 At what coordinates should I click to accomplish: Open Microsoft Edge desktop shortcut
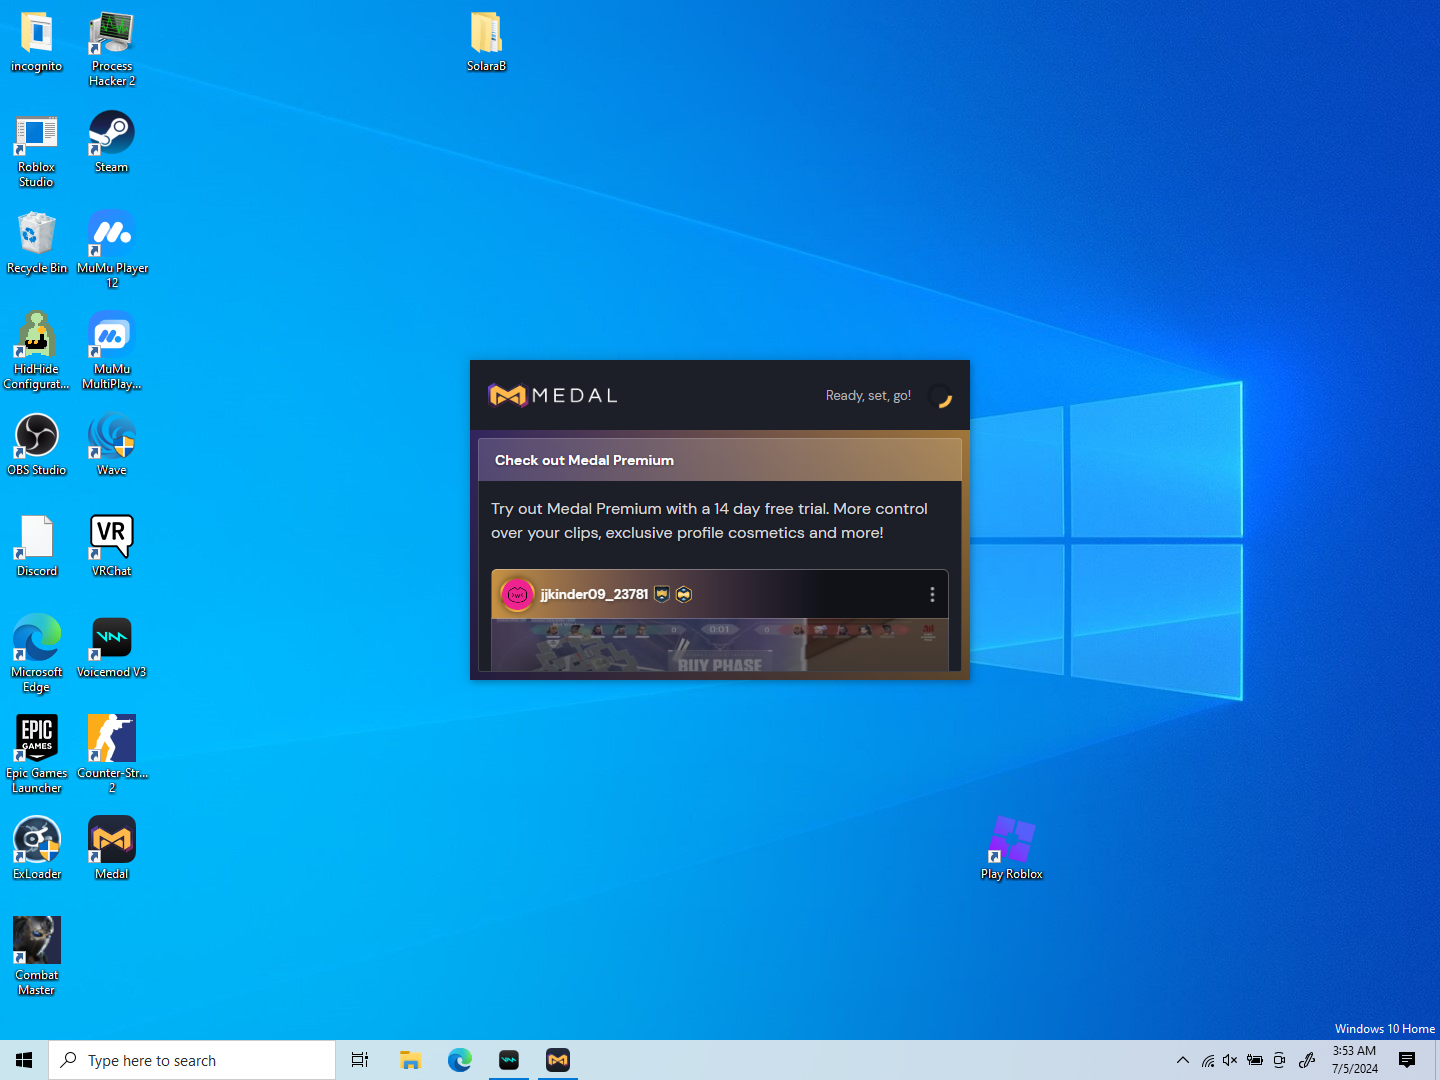pos(37,654)
